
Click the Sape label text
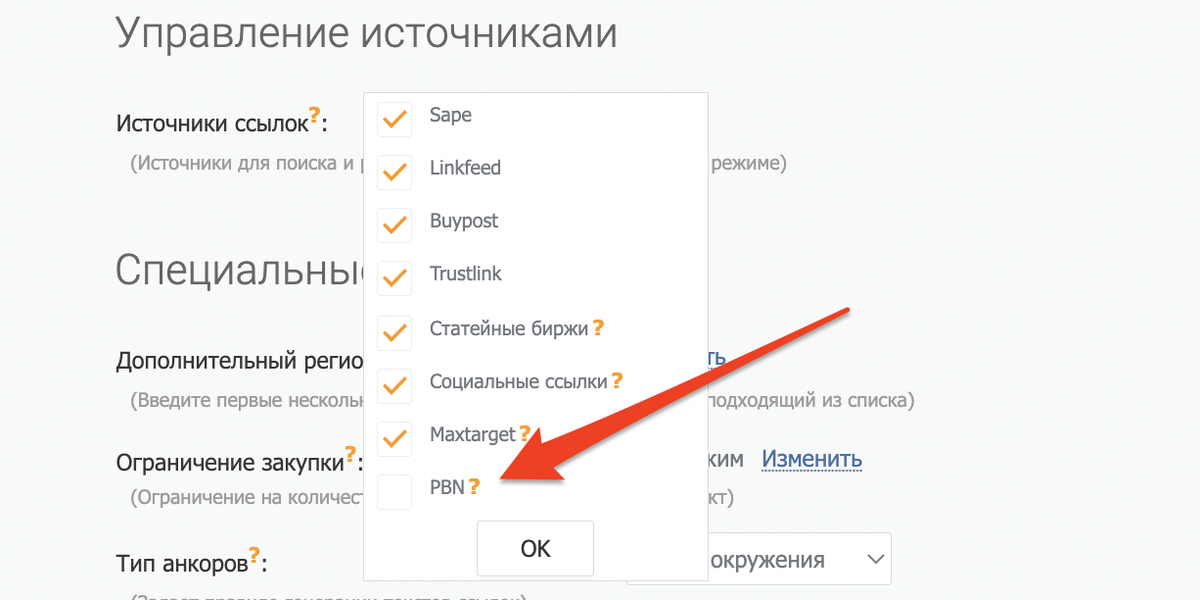click(450, 114)
